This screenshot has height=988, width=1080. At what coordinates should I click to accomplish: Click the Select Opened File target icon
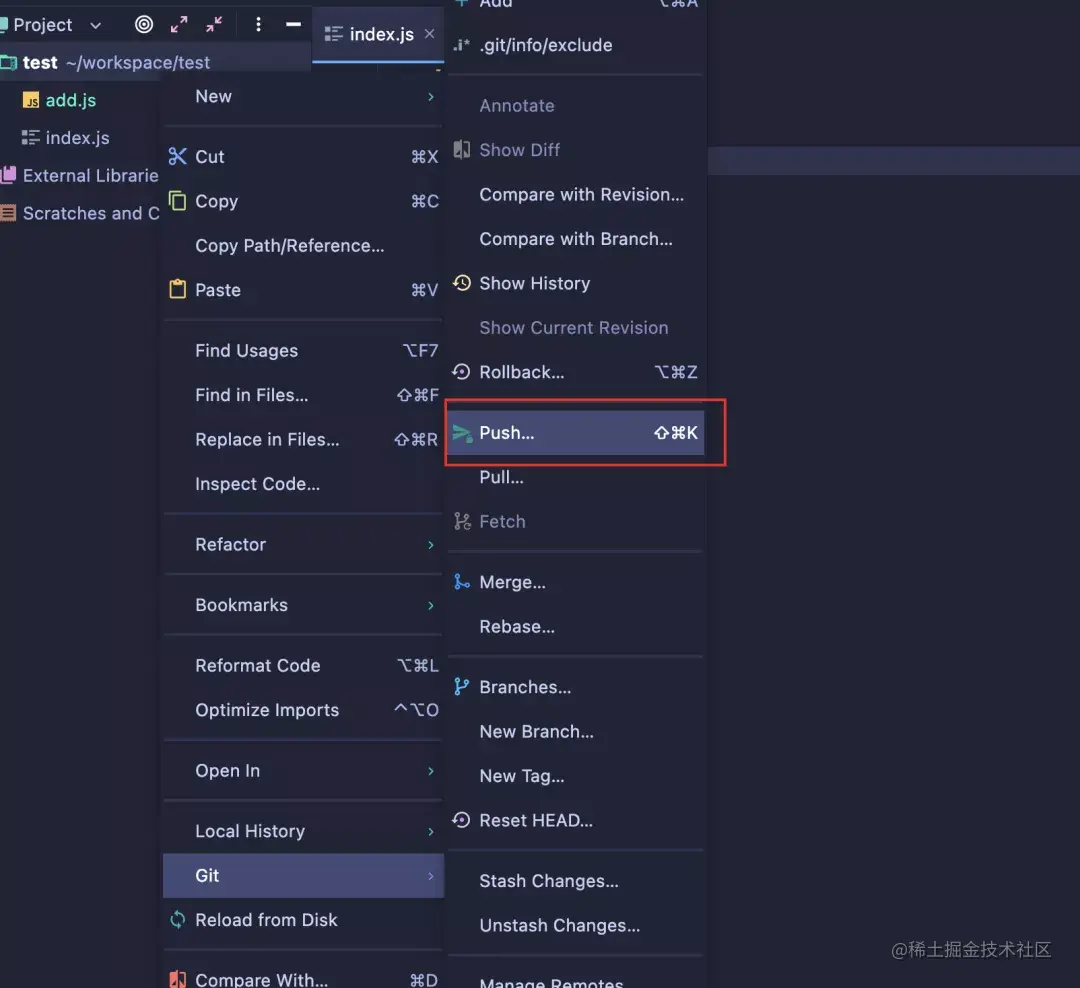[143, 25]
